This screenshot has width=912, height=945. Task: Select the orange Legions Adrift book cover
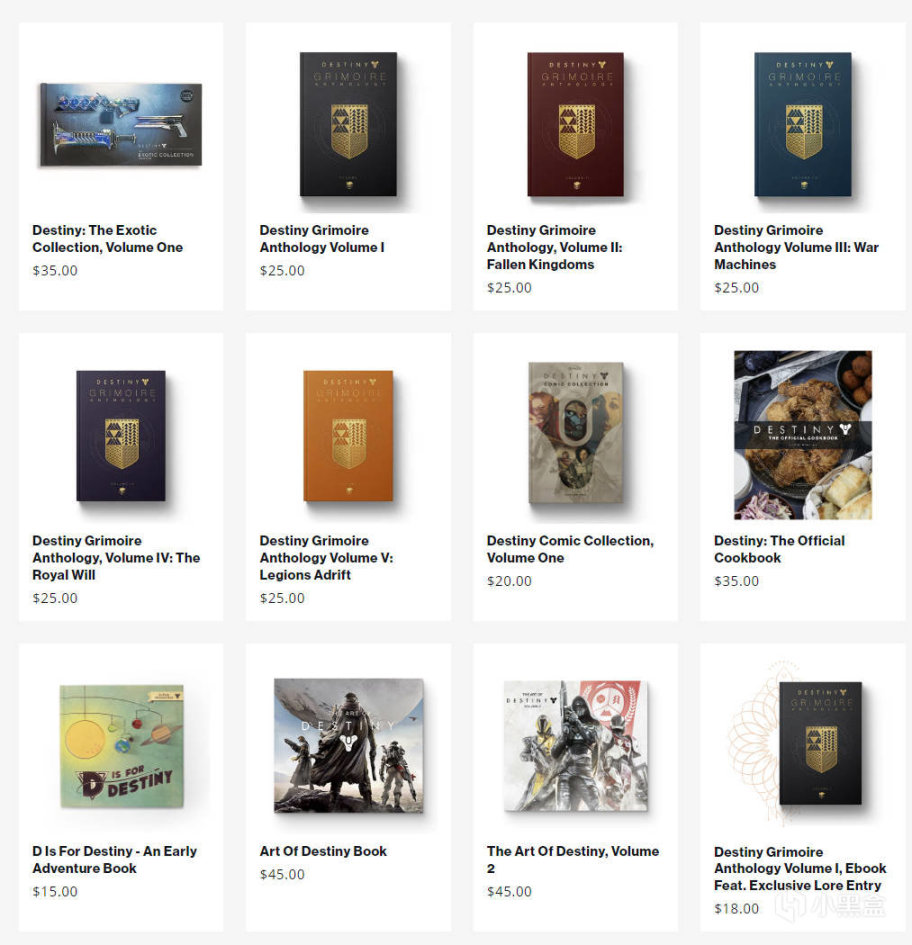[x=348, y=435]
